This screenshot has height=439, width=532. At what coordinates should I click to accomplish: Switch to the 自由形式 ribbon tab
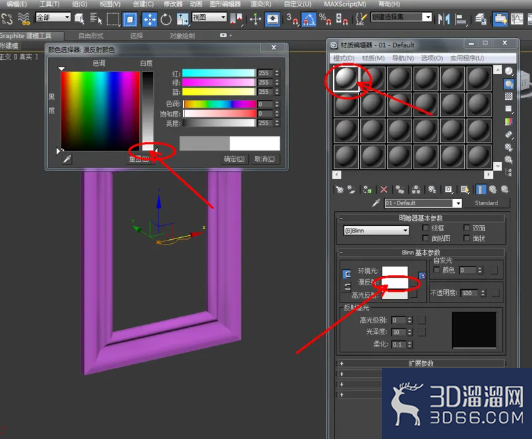[x=91, y=36]
